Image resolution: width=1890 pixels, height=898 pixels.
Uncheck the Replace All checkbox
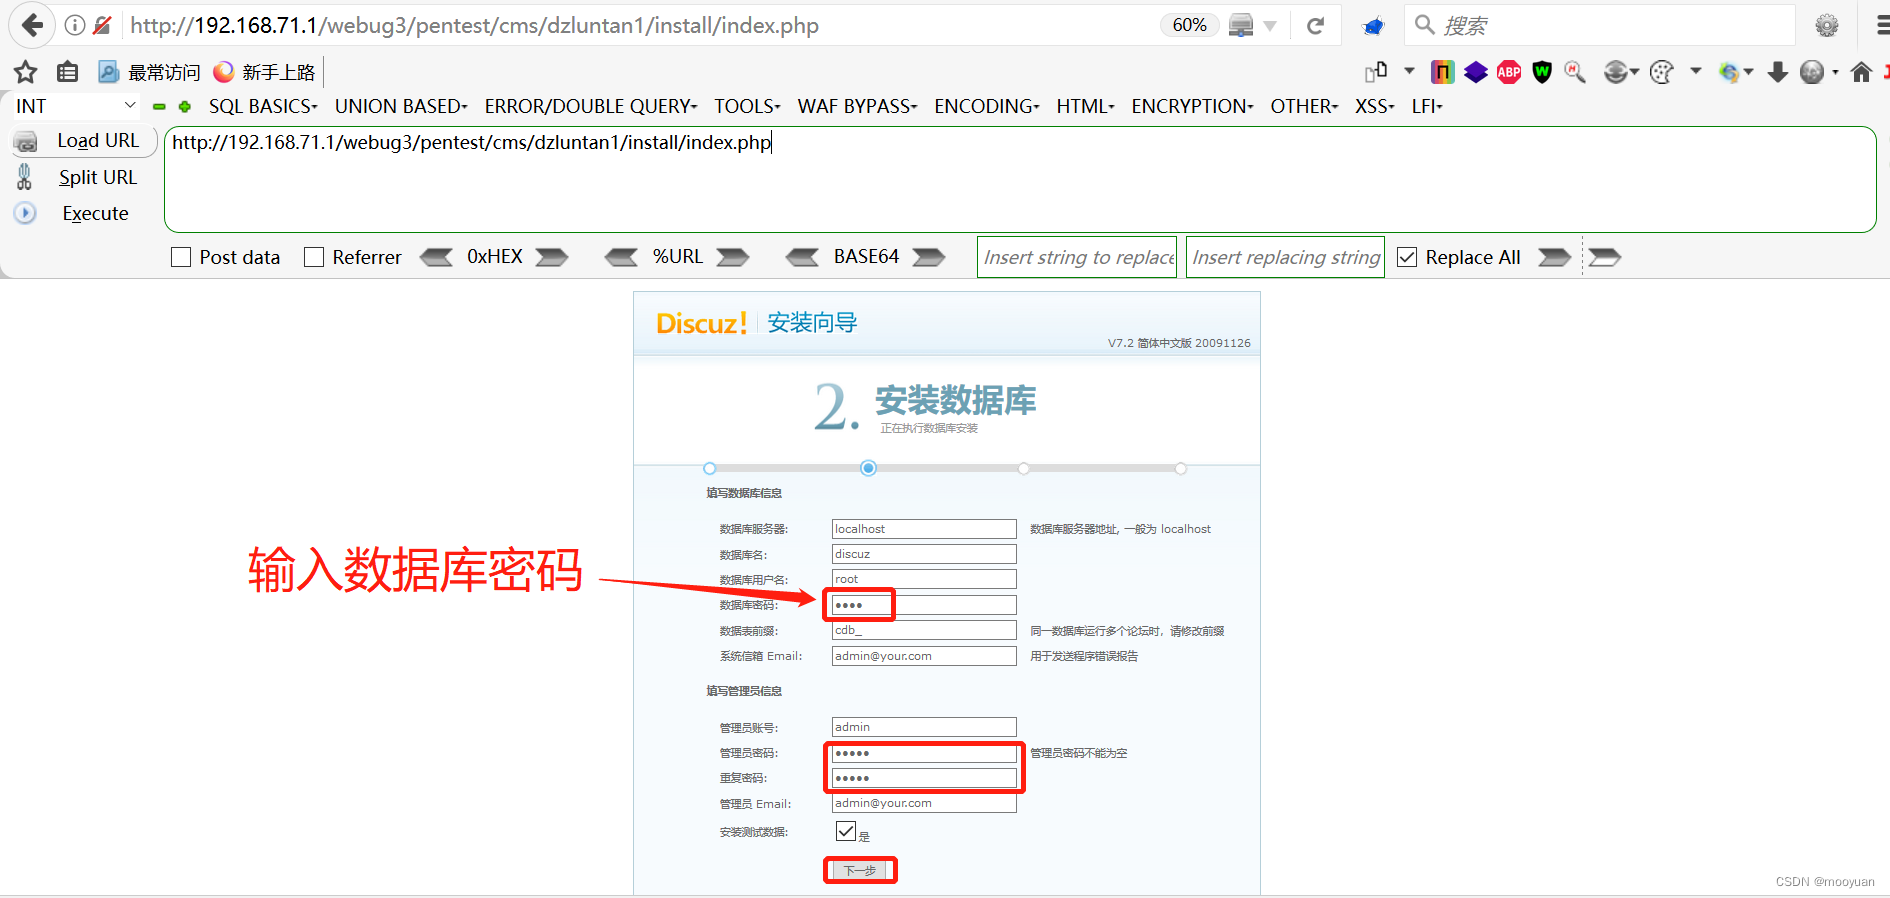[x=1407, y=257]
